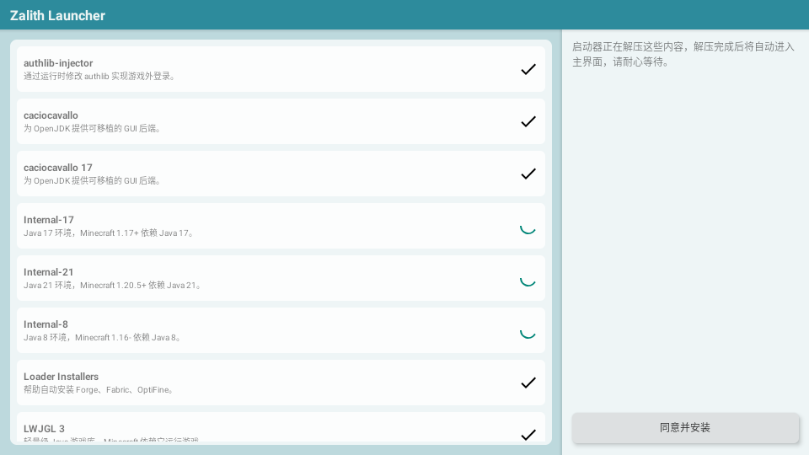Click the Forge, Fabric, OptiFine description text
809x455 pixels.
tap(99, 389)
